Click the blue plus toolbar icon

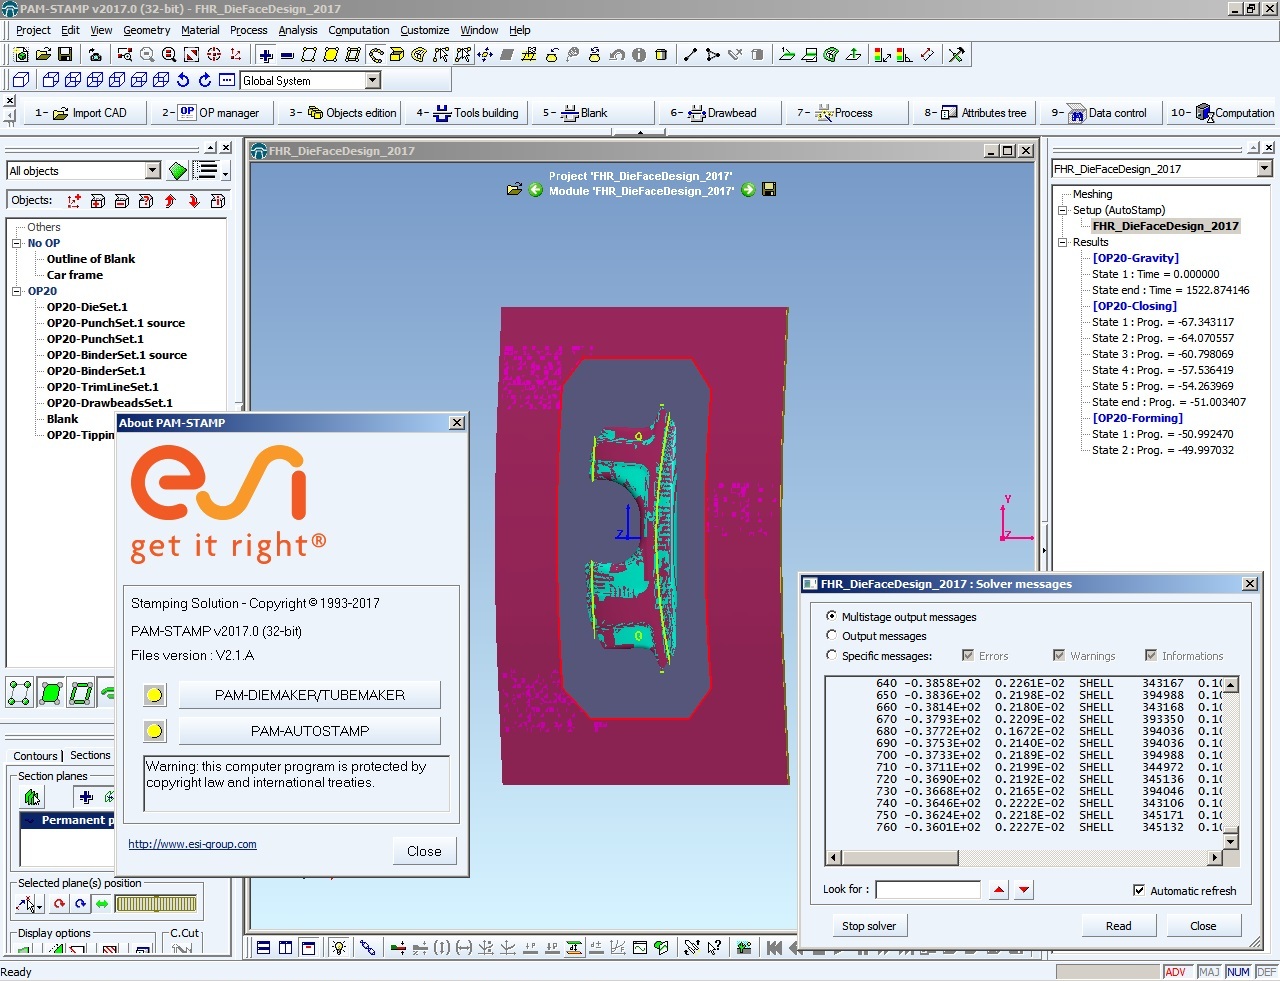(266, 55)
